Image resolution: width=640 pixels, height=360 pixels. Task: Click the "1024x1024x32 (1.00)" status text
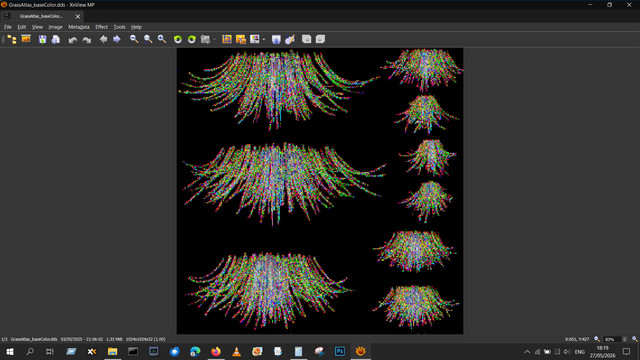(x=146, y=339)
